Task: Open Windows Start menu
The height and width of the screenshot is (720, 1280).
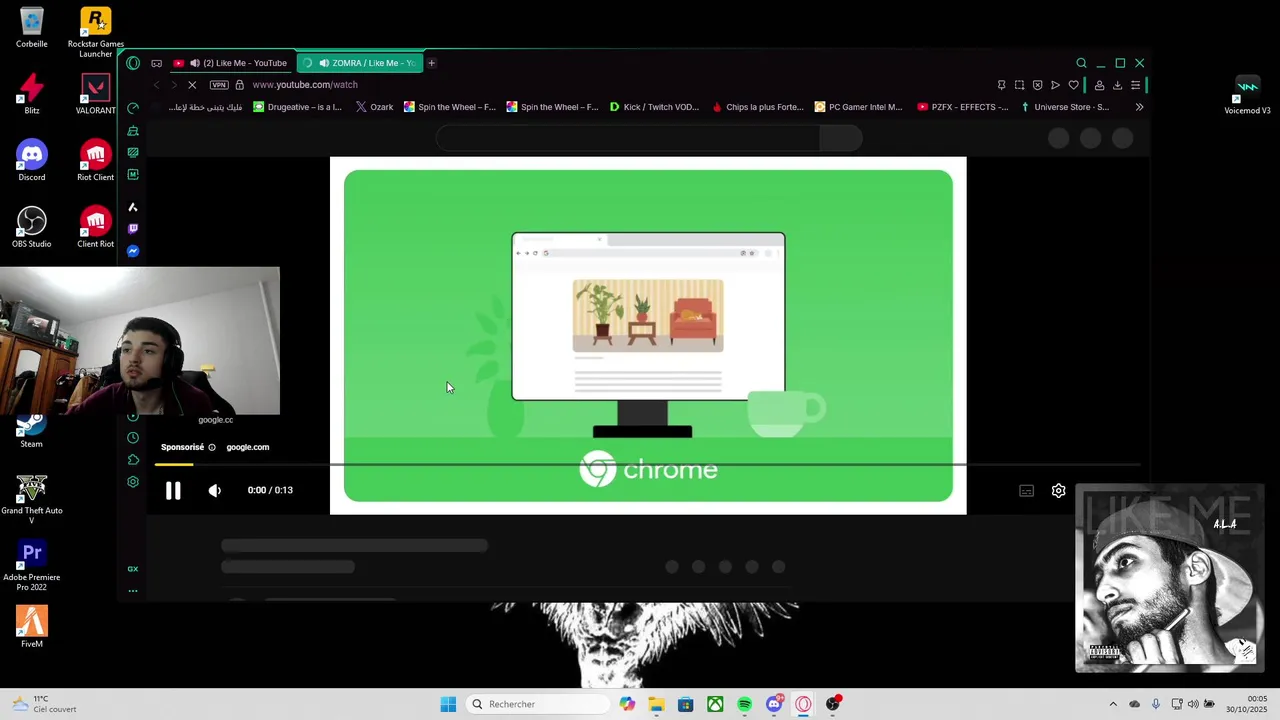Action: pos(448,704)
